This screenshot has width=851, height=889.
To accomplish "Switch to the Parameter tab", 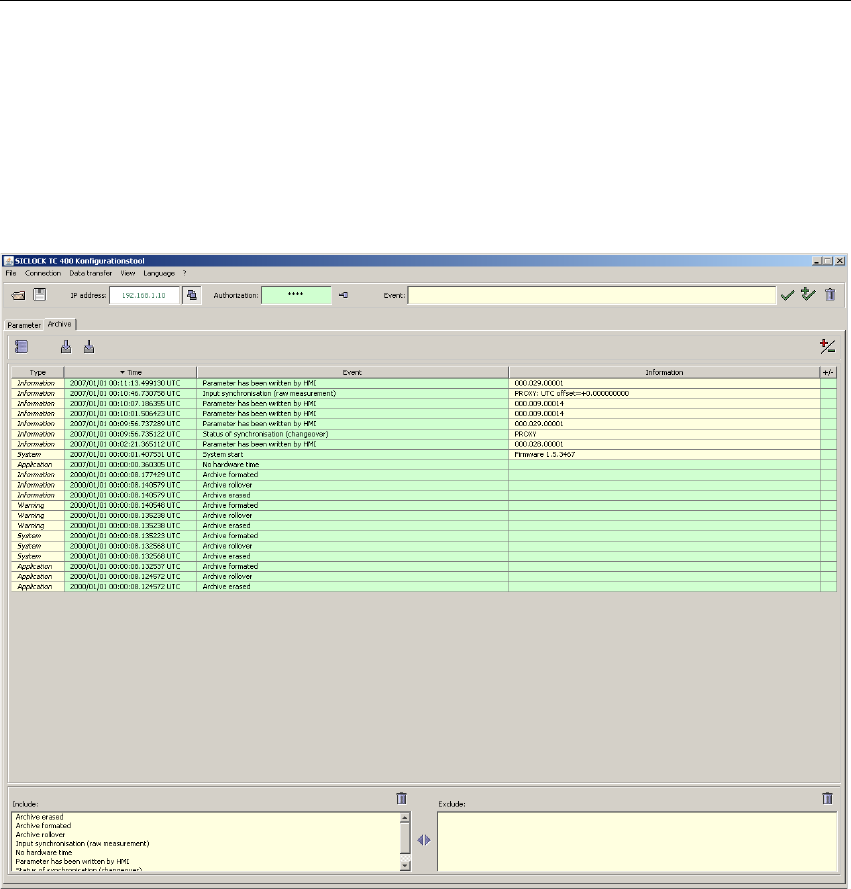I will pyautogui.click(x=24, y=325).
